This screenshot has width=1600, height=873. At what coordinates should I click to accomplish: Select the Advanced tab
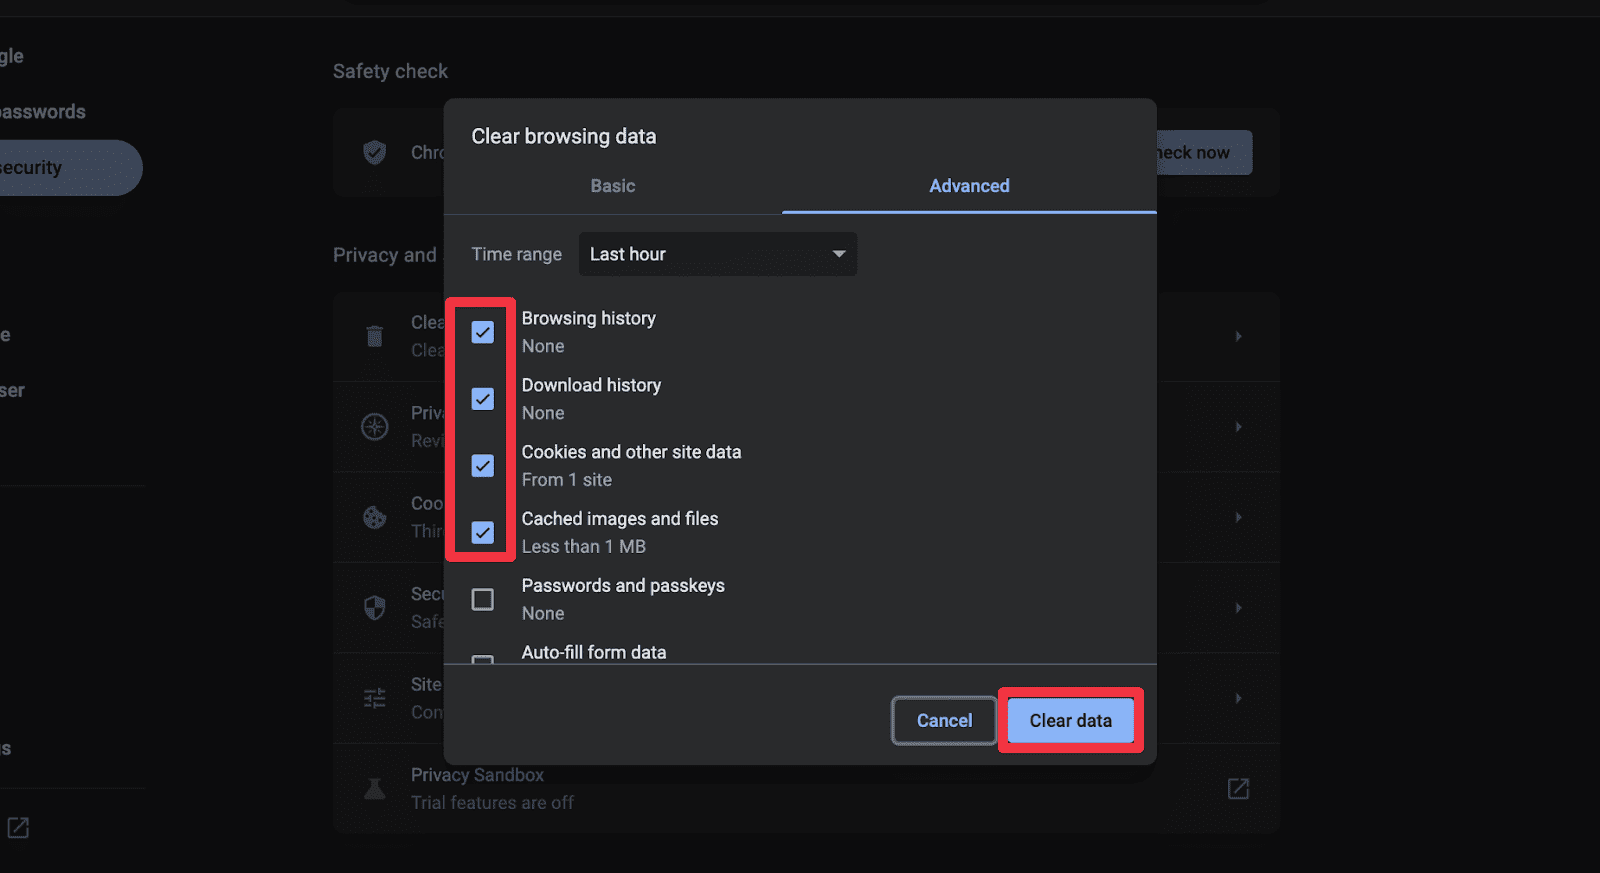click(x=969, y=186)
